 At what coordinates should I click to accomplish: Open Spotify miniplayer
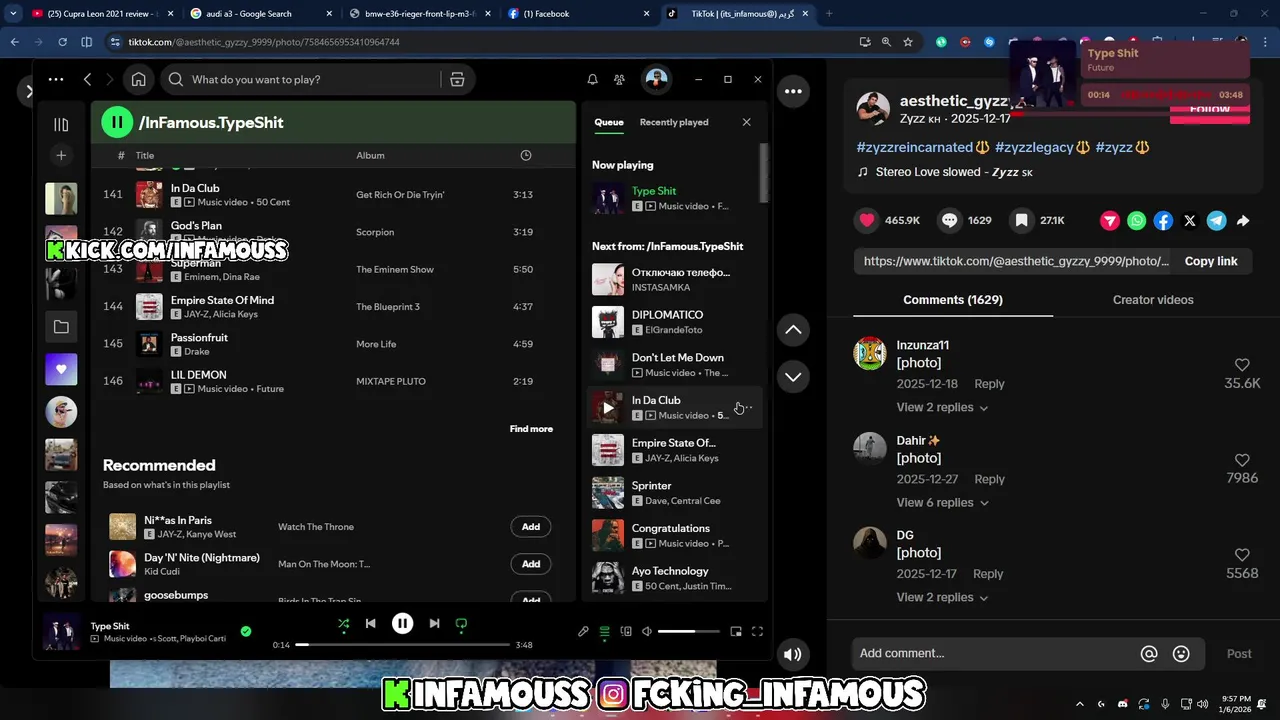pos(736,631)
